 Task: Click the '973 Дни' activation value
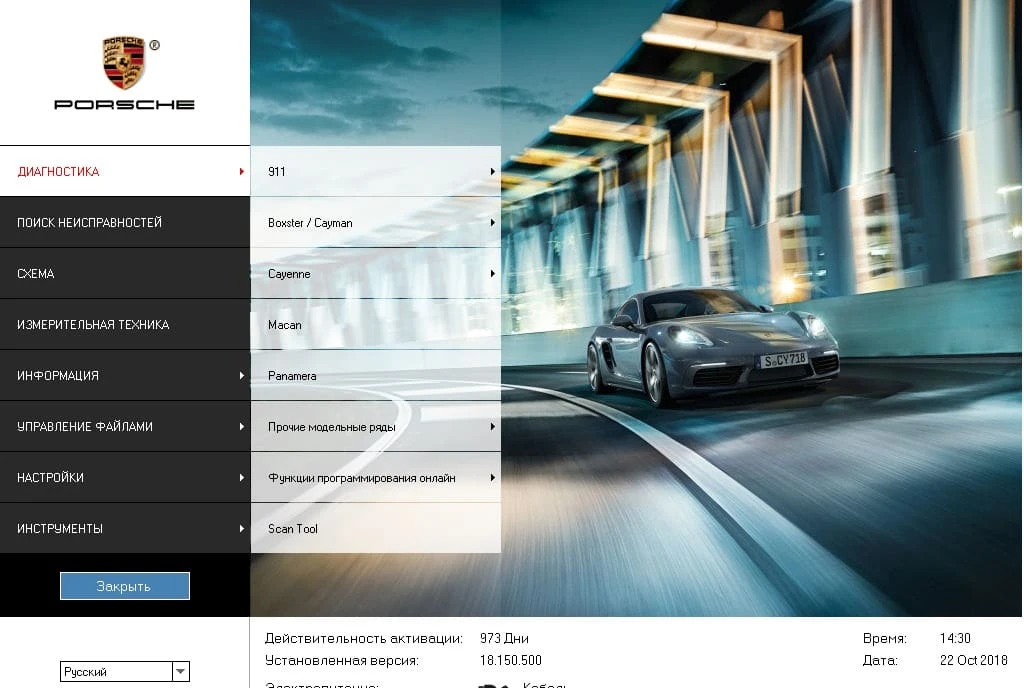[504, 638]
